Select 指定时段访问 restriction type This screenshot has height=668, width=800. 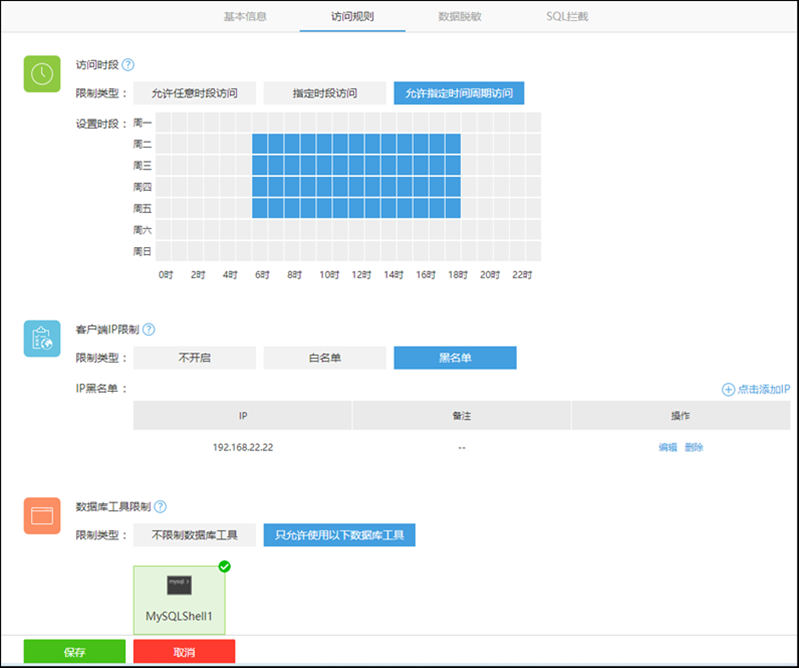pyautogui.click(x=324, y=93)
